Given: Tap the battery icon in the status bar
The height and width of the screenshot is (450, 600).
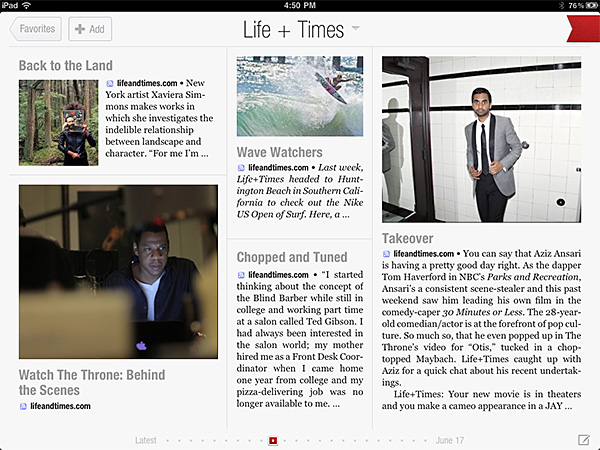Looking at the screenshot, I should pyautogui.click(x=592, y=5).
